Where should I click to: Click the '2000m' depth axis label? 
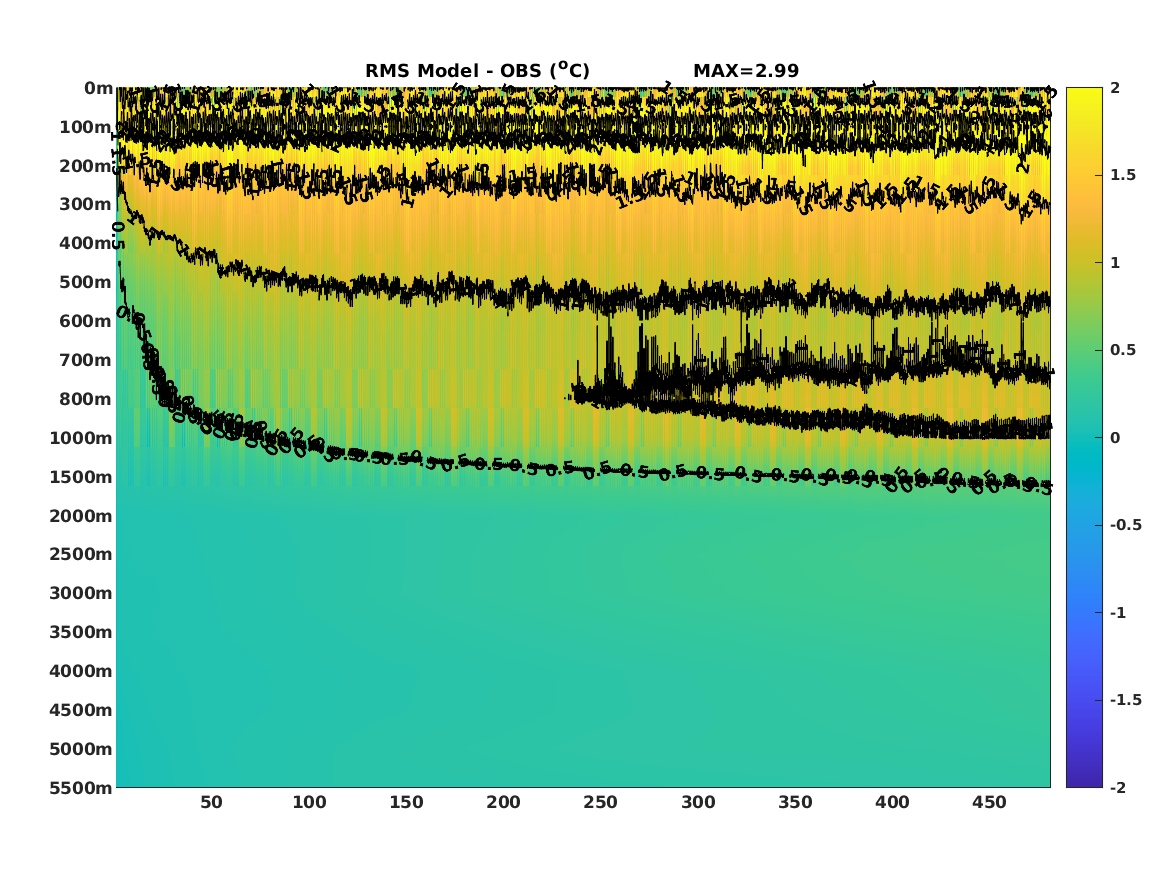pyautogui.click(x=81, y=516)
